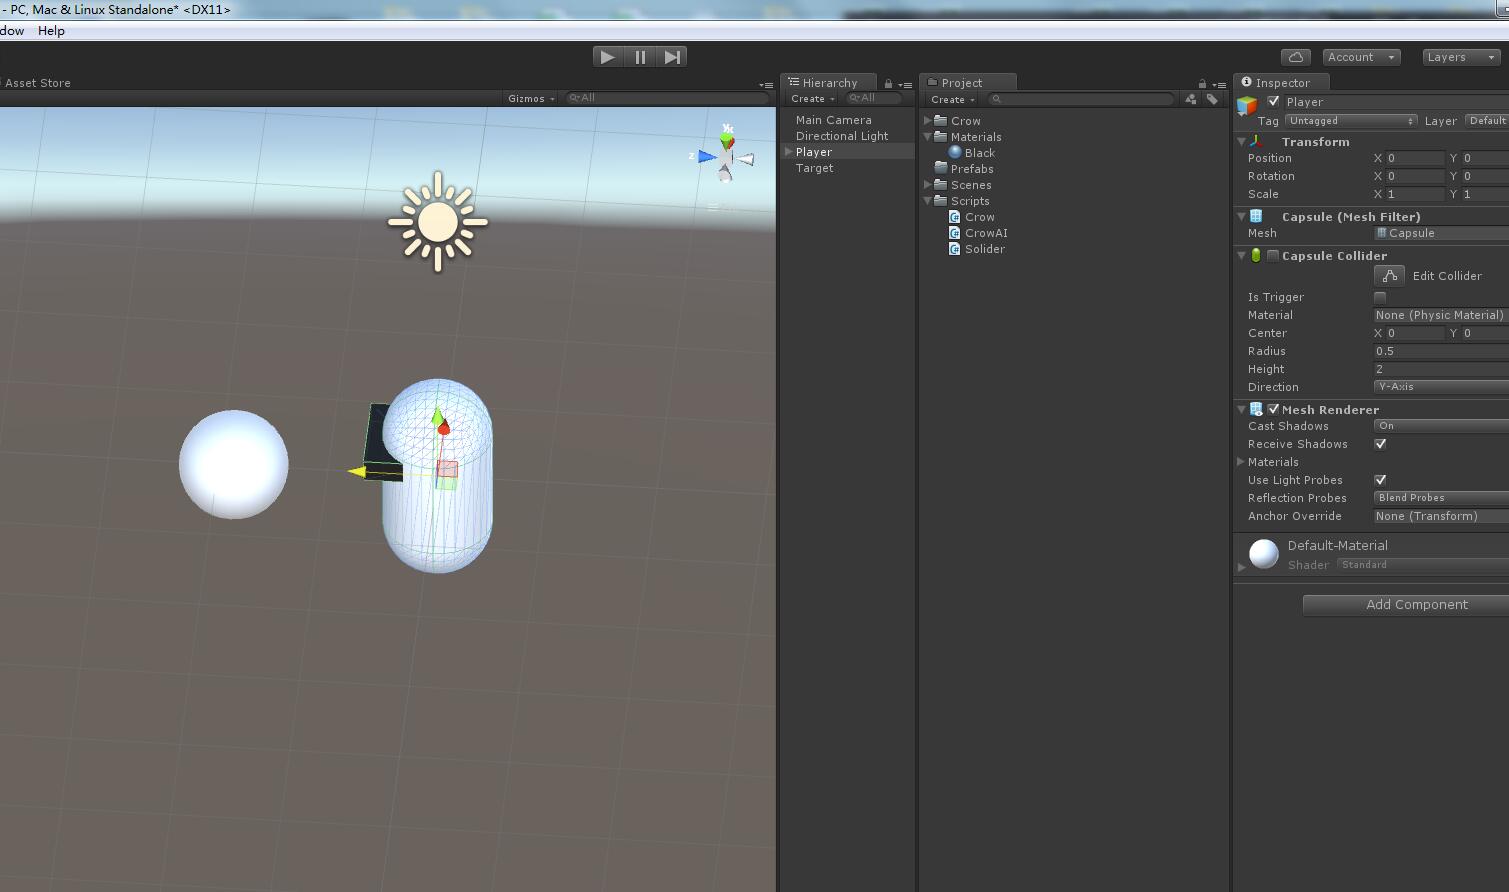Click the Add Component button
Viewport: 1509px width, 892px height.
pyautogui.click(x=1416, y=605)
